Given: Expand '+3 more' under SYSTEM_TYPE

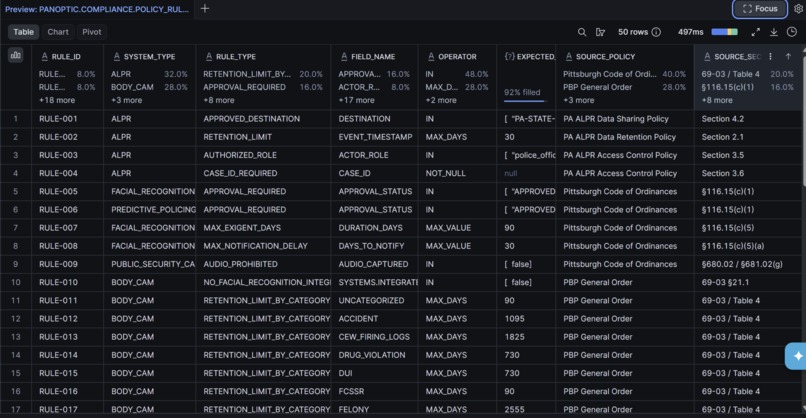Looking at the screenshot, I should [x=126, y=100].
